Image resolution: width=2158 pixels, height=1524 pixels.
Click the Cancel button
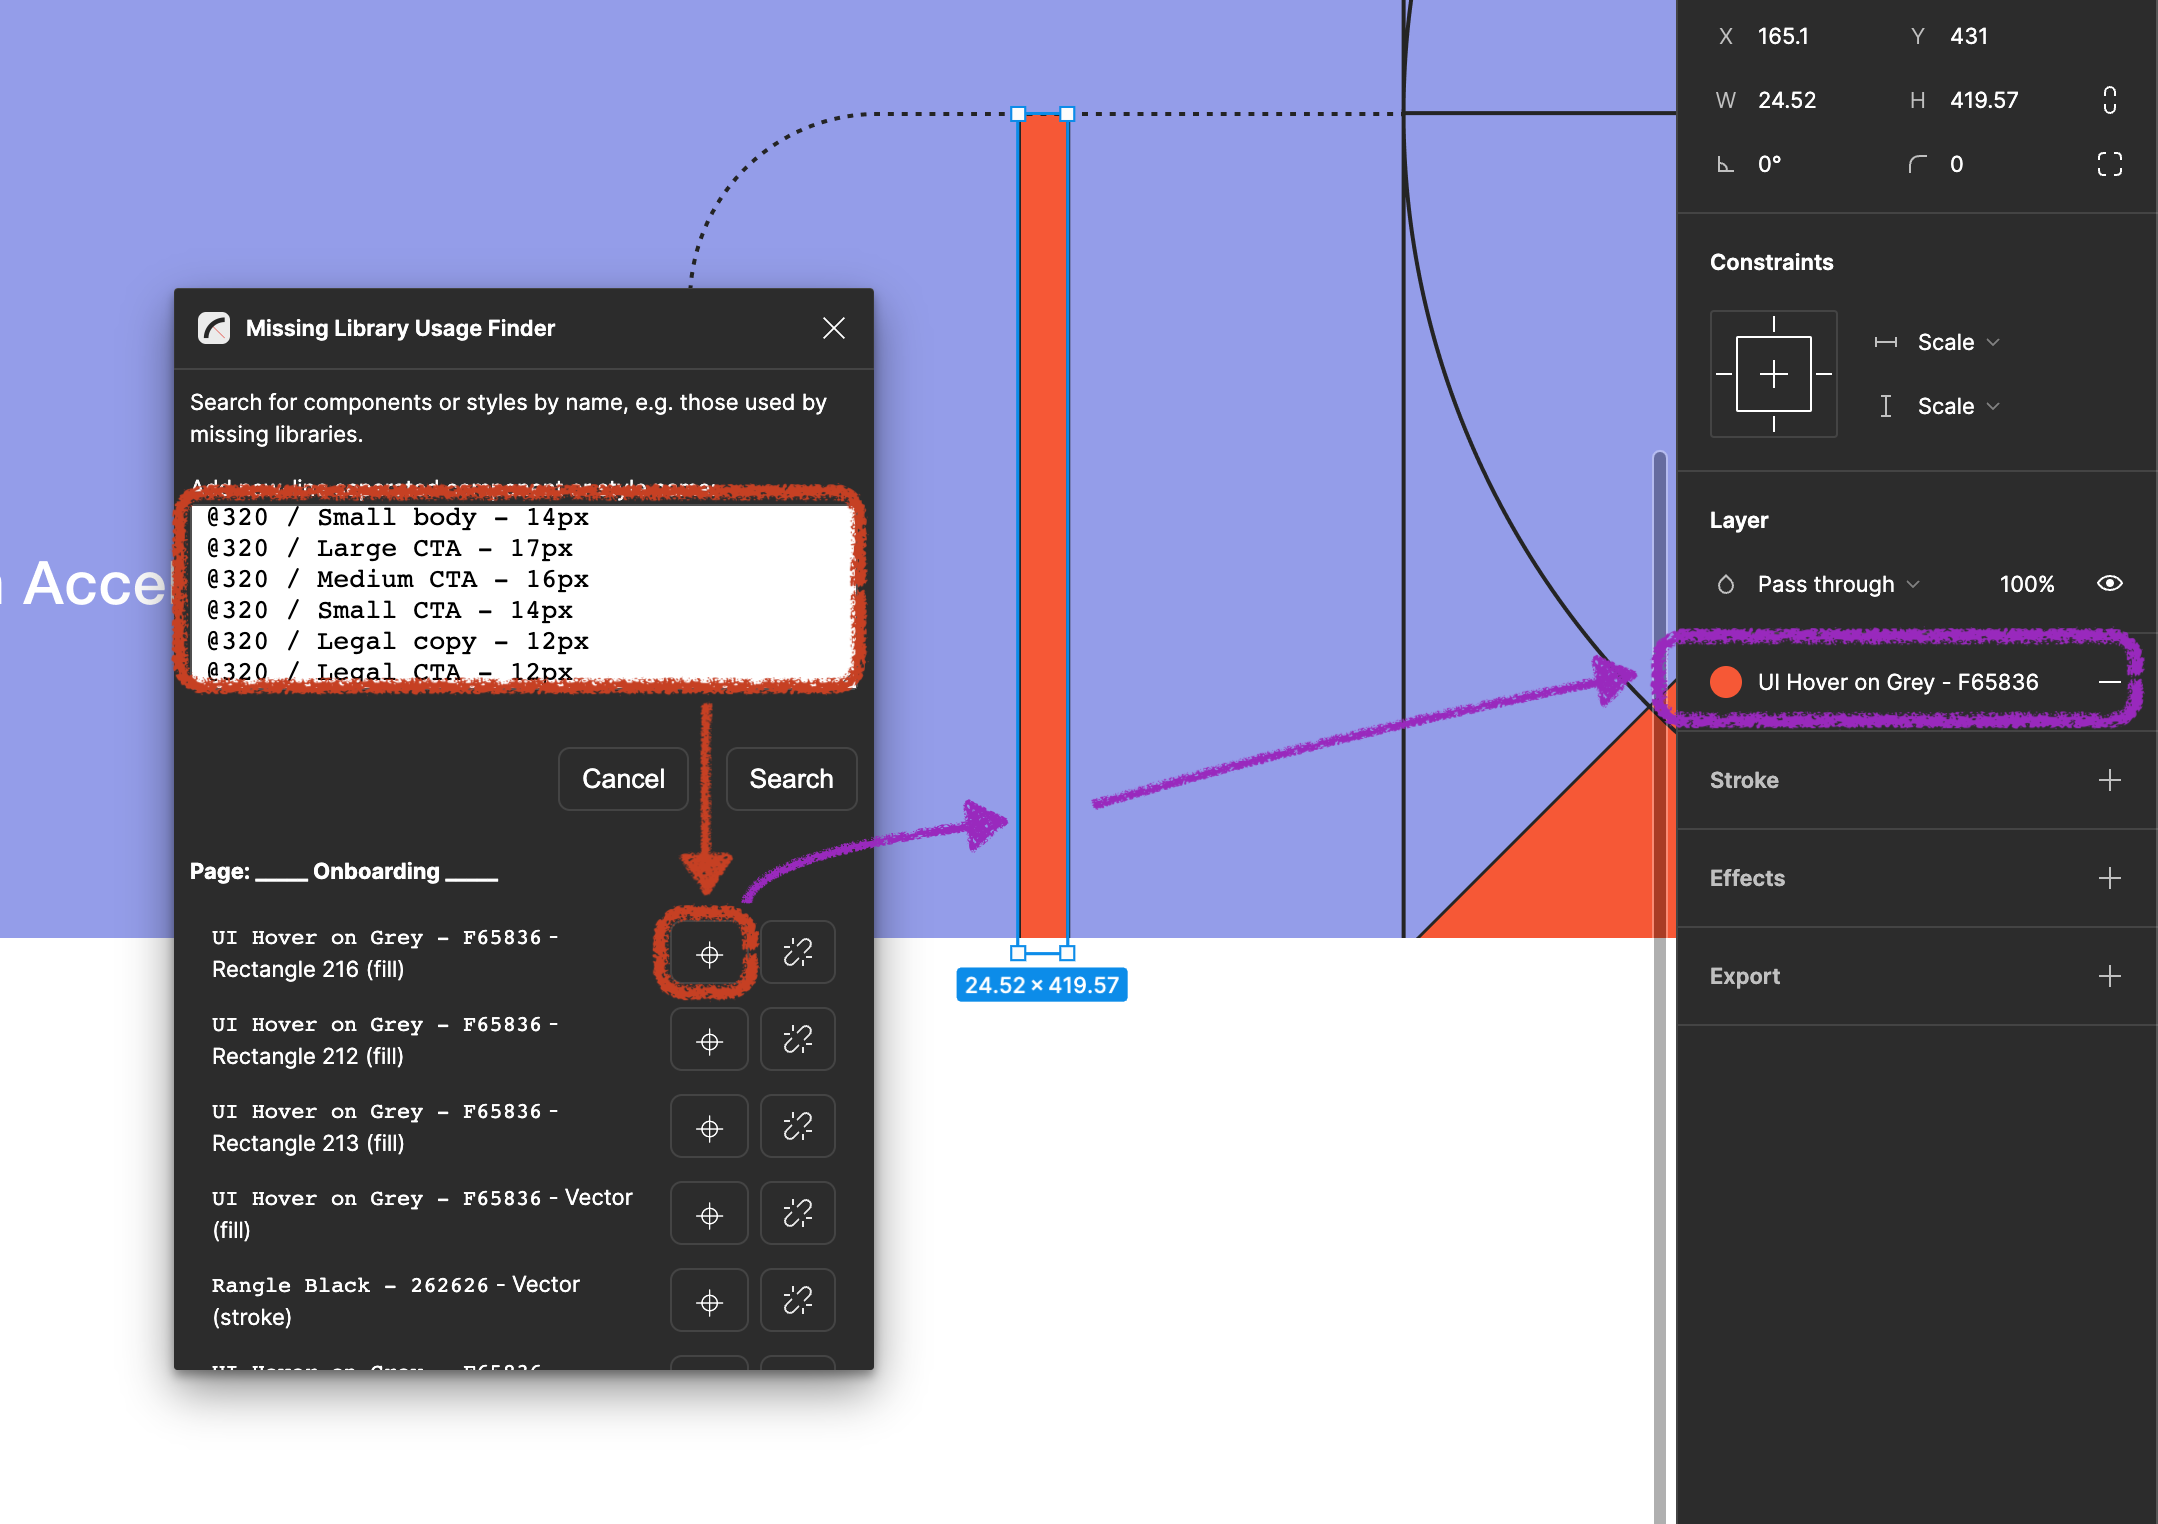(x=623, y=779)
